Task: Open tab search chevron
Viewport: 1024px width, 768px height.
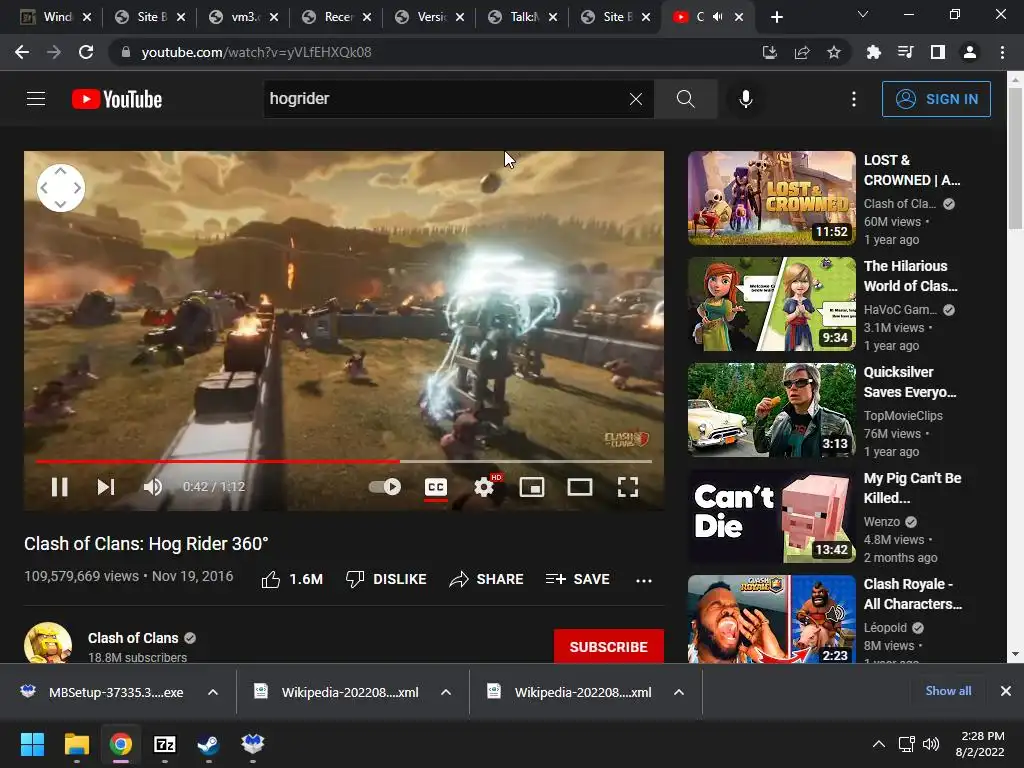Action: (863, 14)
